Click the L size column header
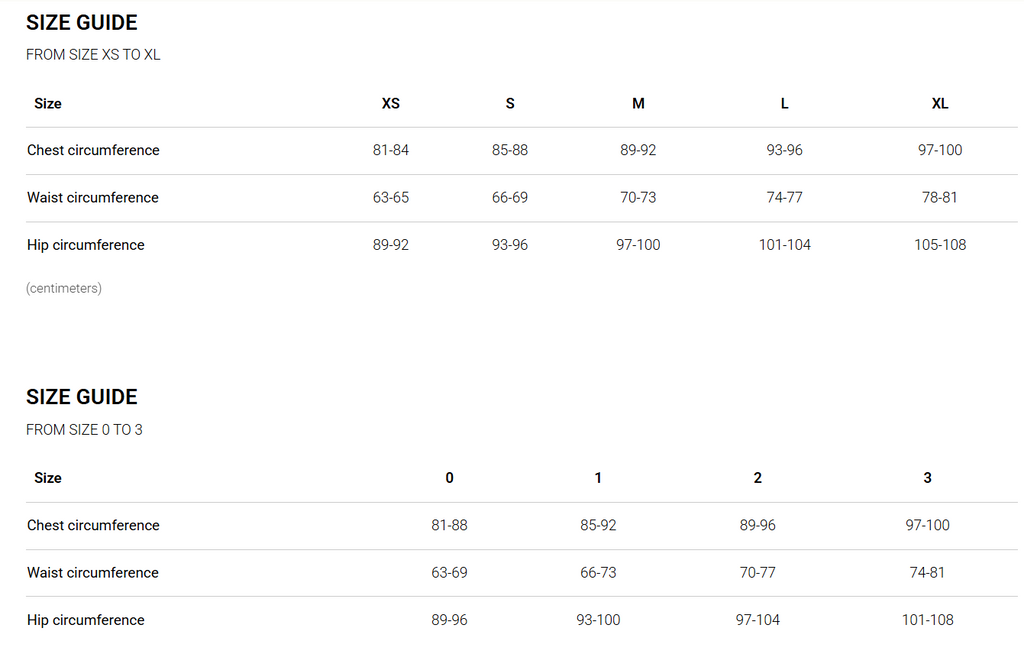 click(784, 104)
